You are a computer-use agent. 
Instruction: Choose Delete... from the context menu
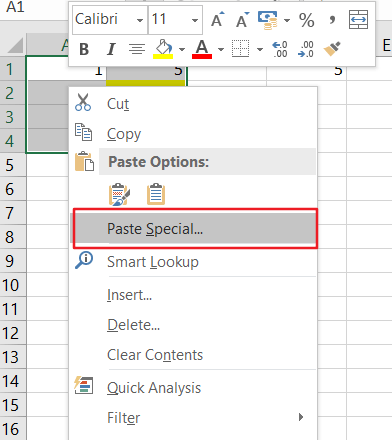(x=193, y=325)
